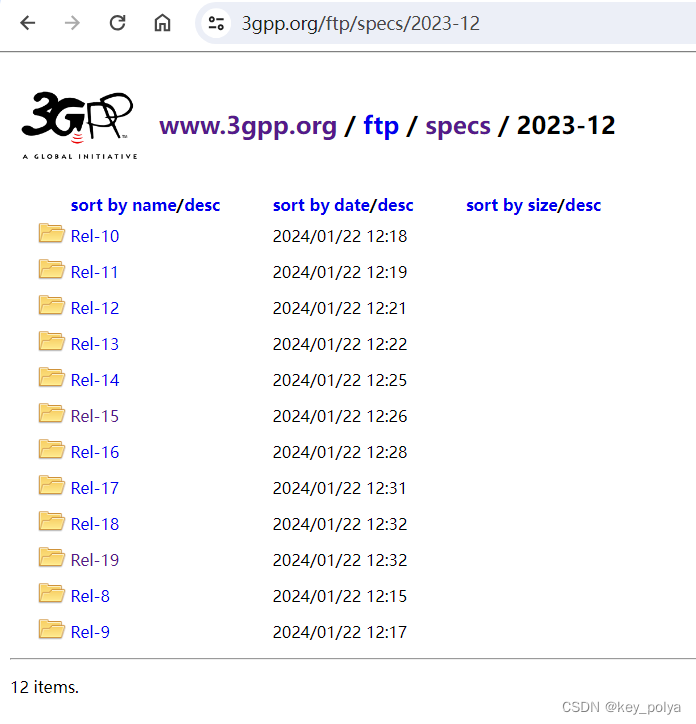Click the folder icon for Rel-16
696x724 pixels.
(51, 449)
